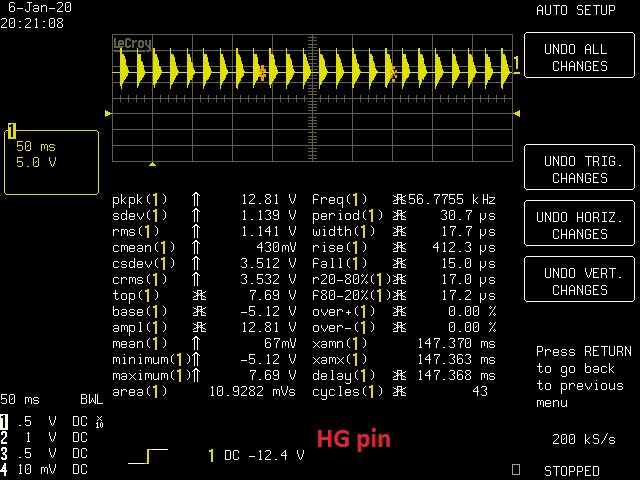Click the yellow trigger delay marker below grid
The height and width of the screenshot is (480, 640).
click(152, 164)
